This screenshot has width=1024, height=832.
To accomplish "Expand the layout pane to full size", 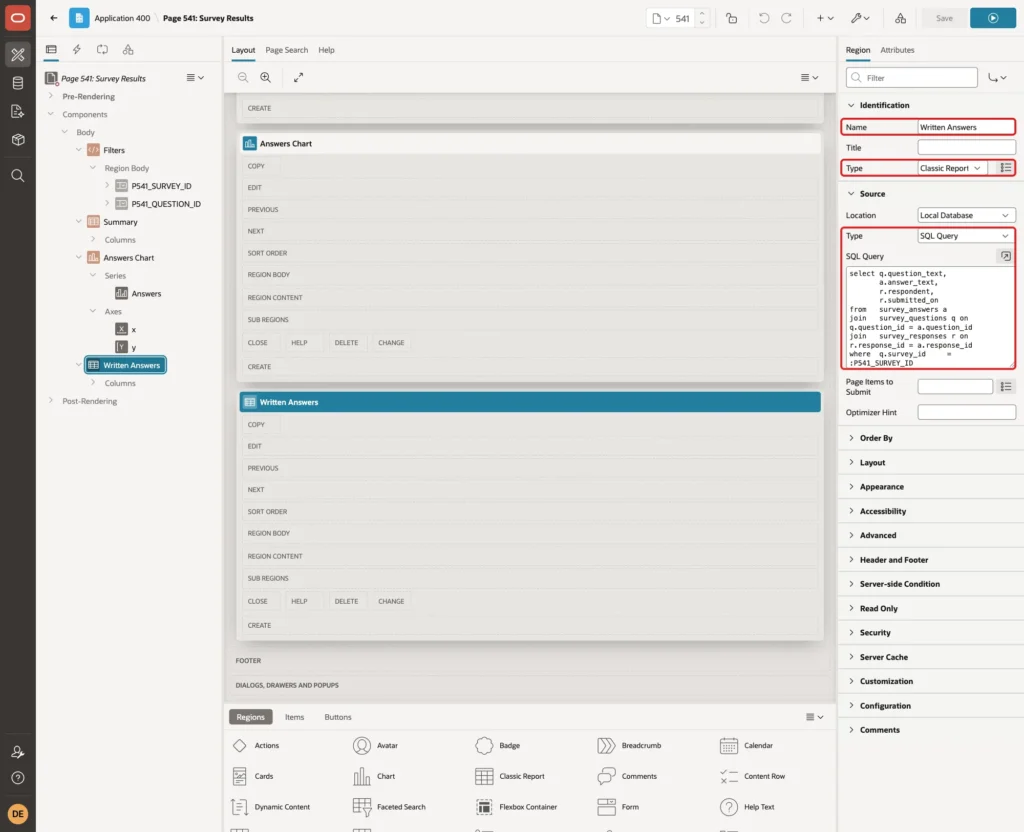I will [x=298, y=77].
